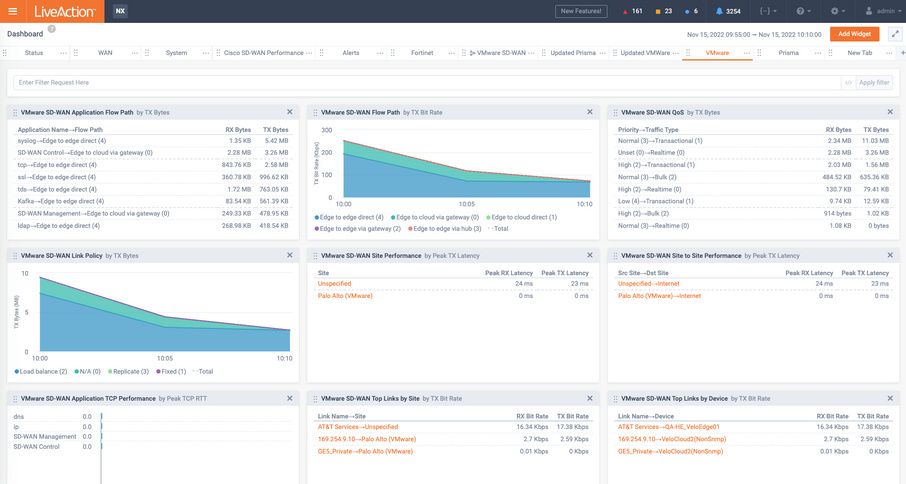Open notifications bell showing 3254

[x=728, y=11]
